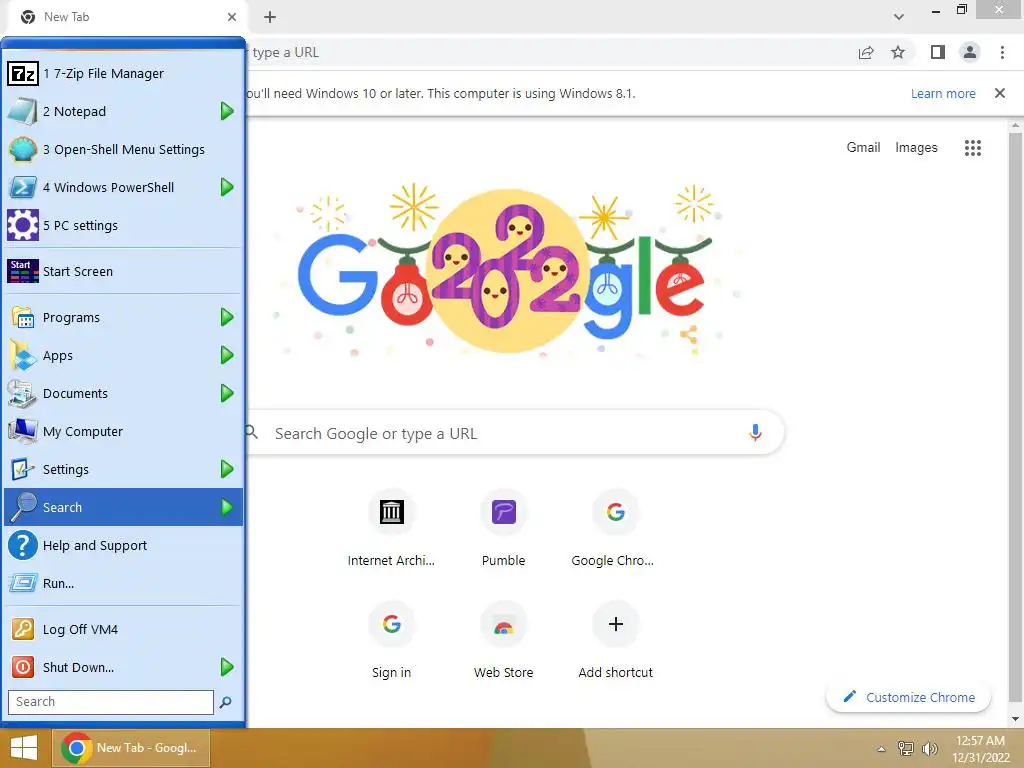Start voice search with microphone icon
This screenshot has width=1024, height=768.
pyautogui.click(x=755, y=432)
